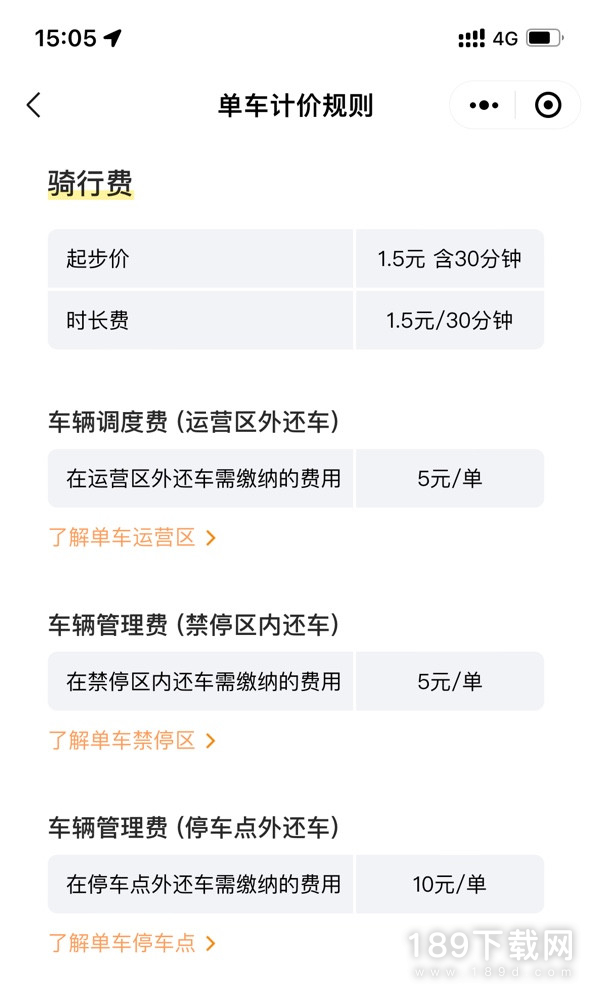The image size is (592, 994).
Task: Open the three-dots more menu
Action: (x=484, y=105)
